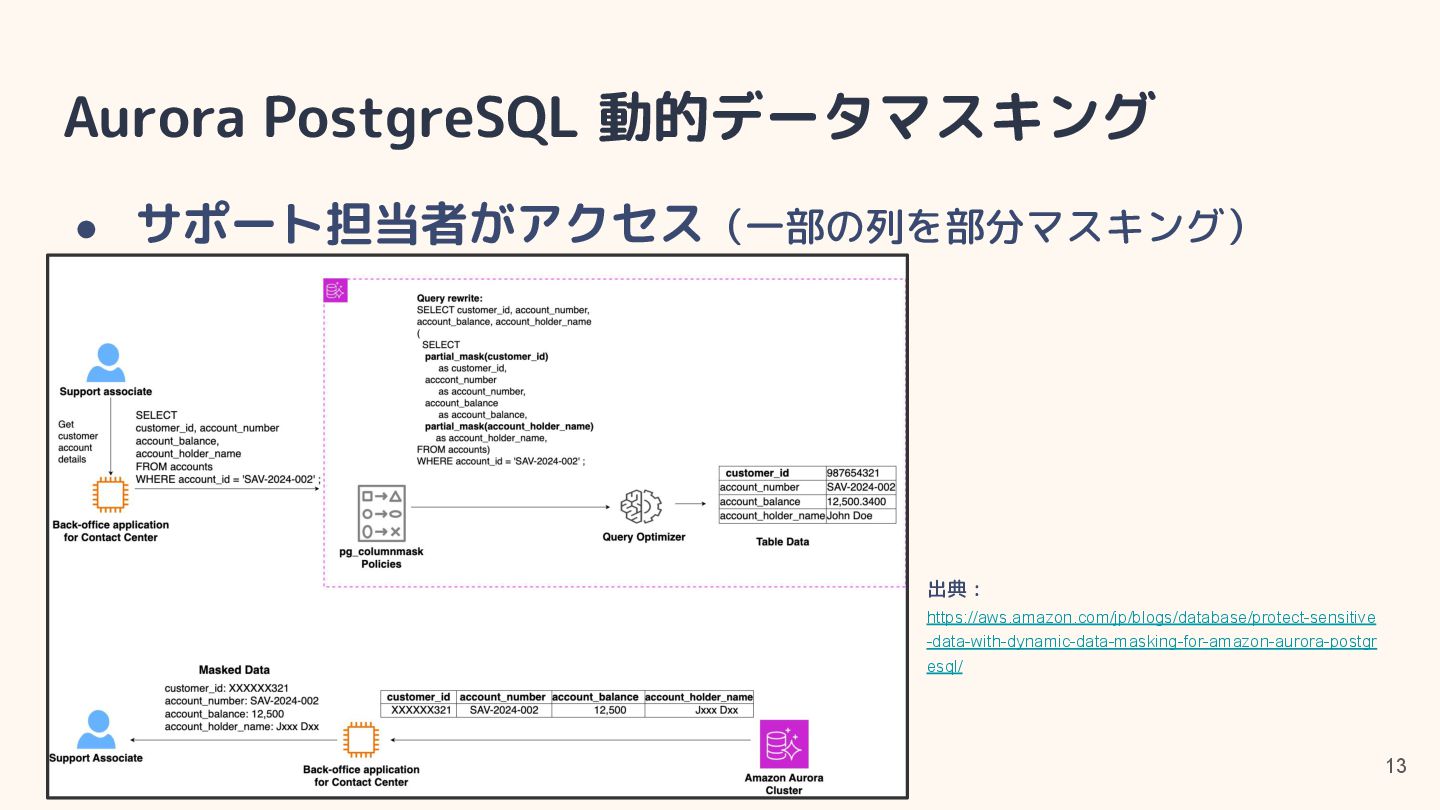Click masked text customer_id: XXXXXX321

(x=227, y=688)
